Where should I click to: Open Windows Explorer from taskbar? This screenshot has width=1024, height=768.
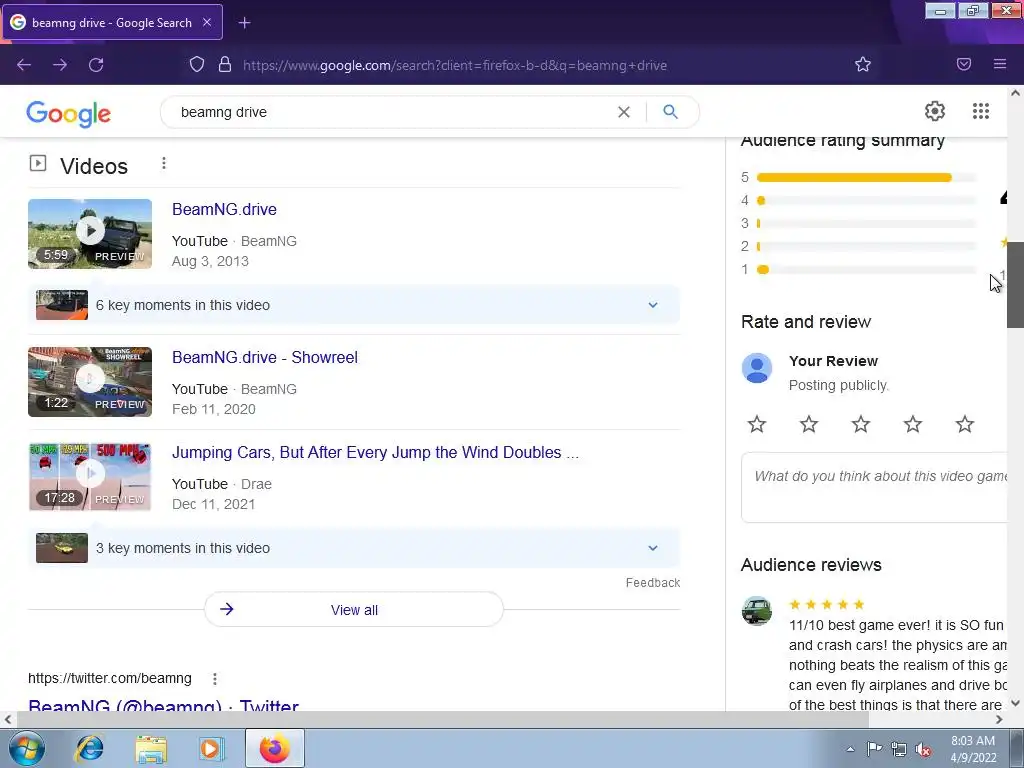[151, 748]
